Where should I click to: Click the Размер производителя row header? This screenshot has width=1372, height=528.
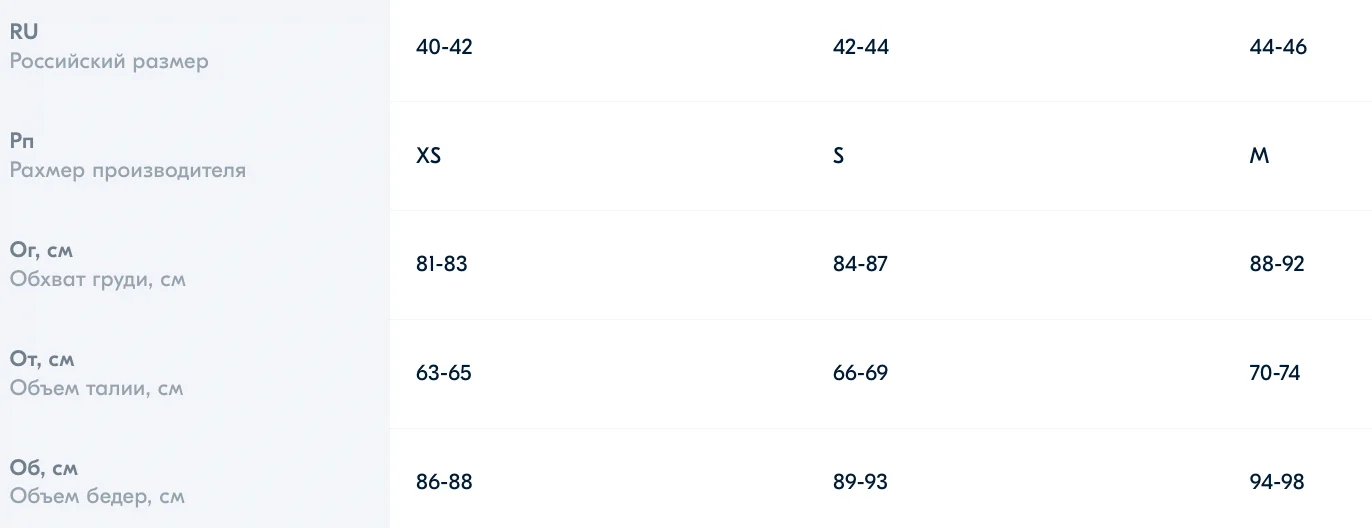(195, 156)
